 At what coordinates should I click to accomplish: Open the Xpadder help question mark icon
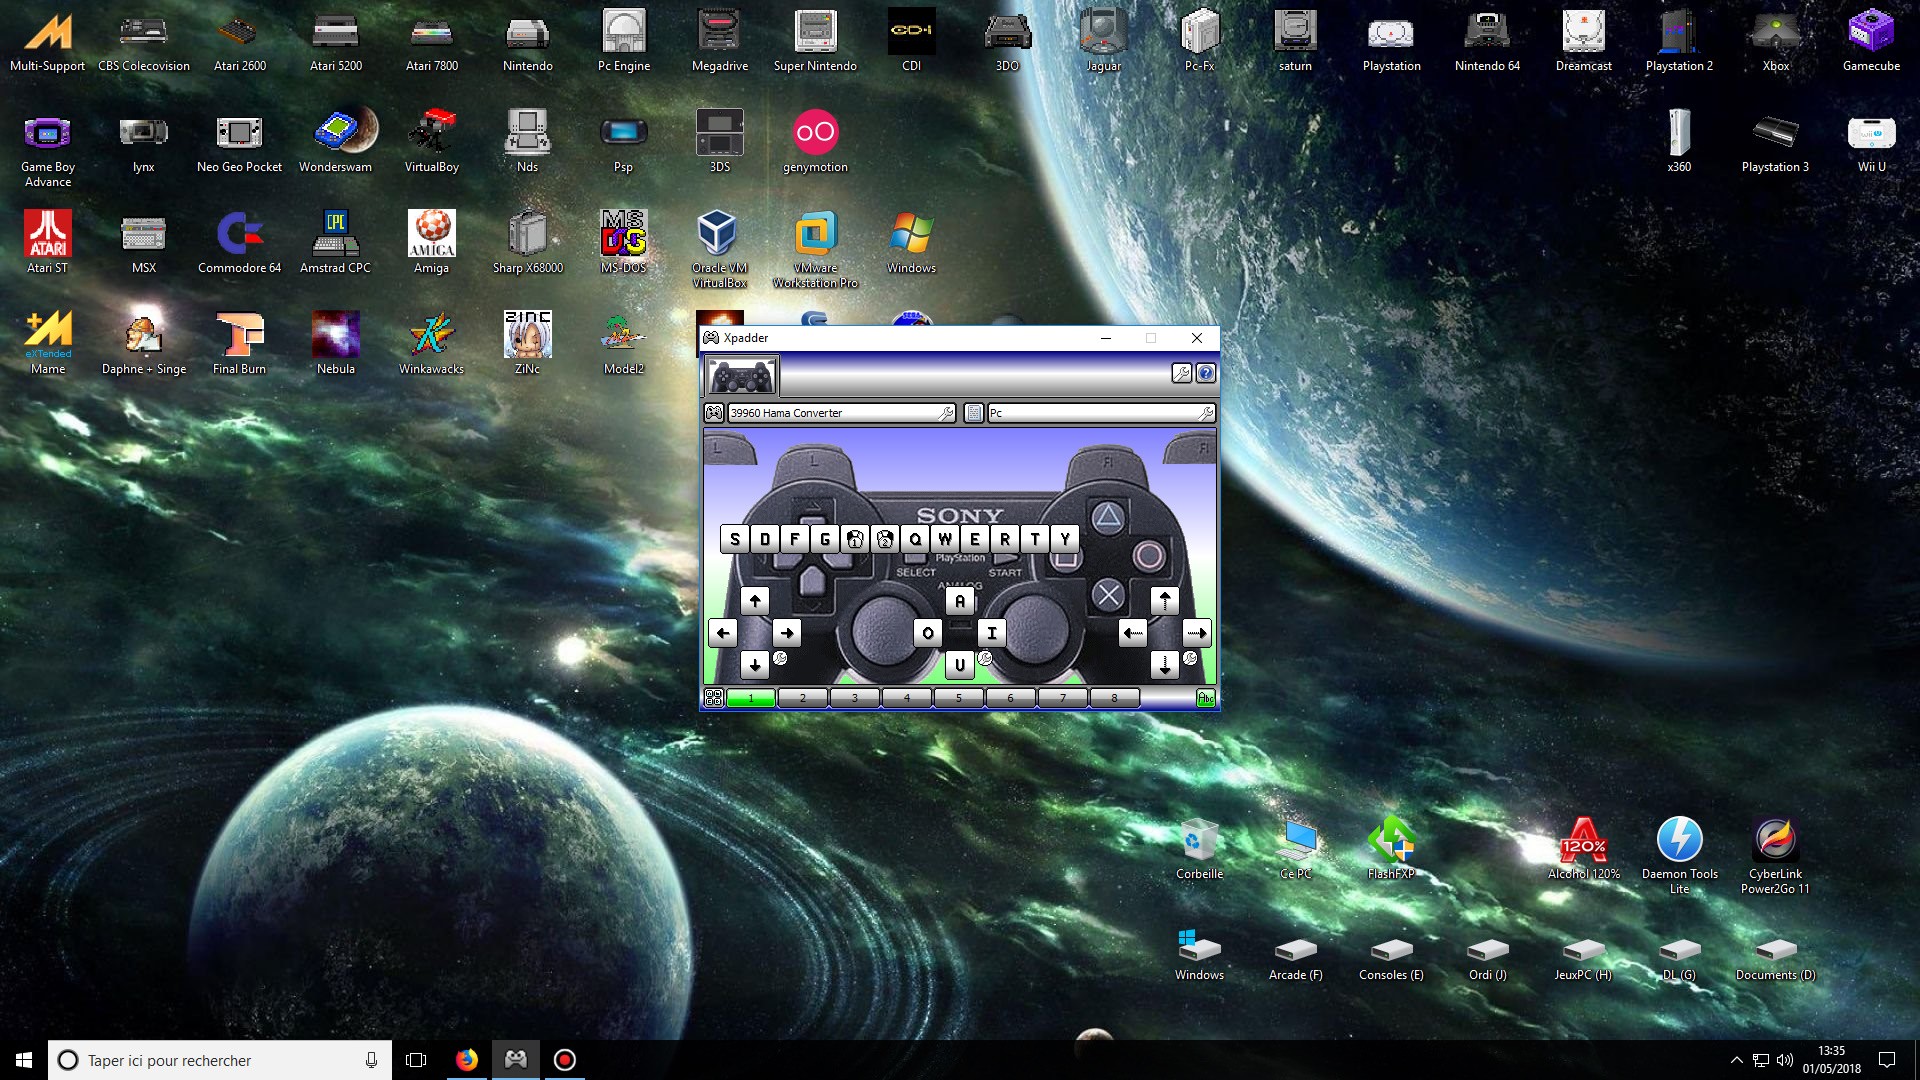pos(1206,373)
